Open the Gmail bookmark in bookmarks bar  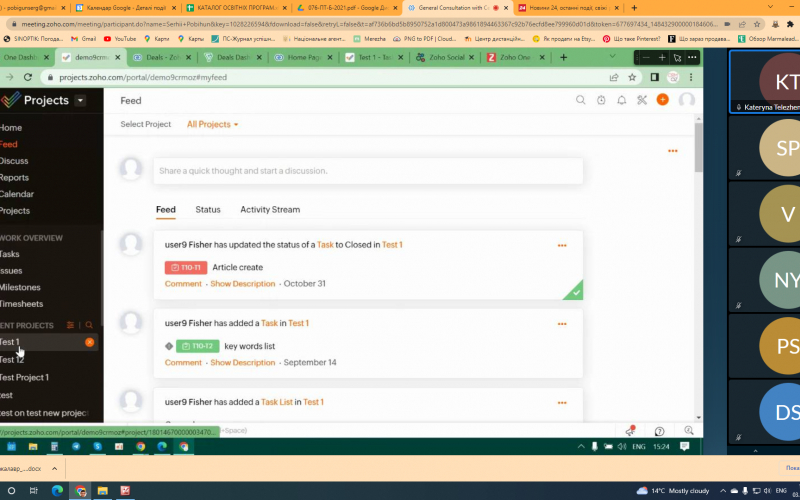pos(83,38)
